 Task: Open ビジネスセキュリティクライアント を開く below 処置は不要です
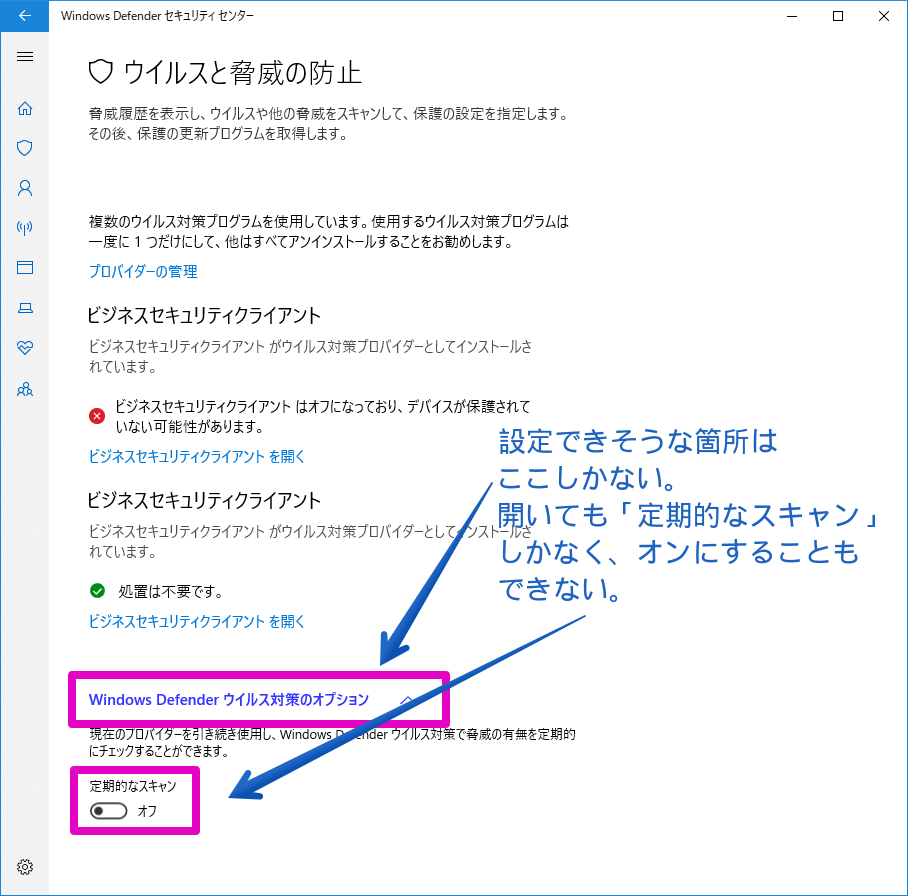[196, 621]
